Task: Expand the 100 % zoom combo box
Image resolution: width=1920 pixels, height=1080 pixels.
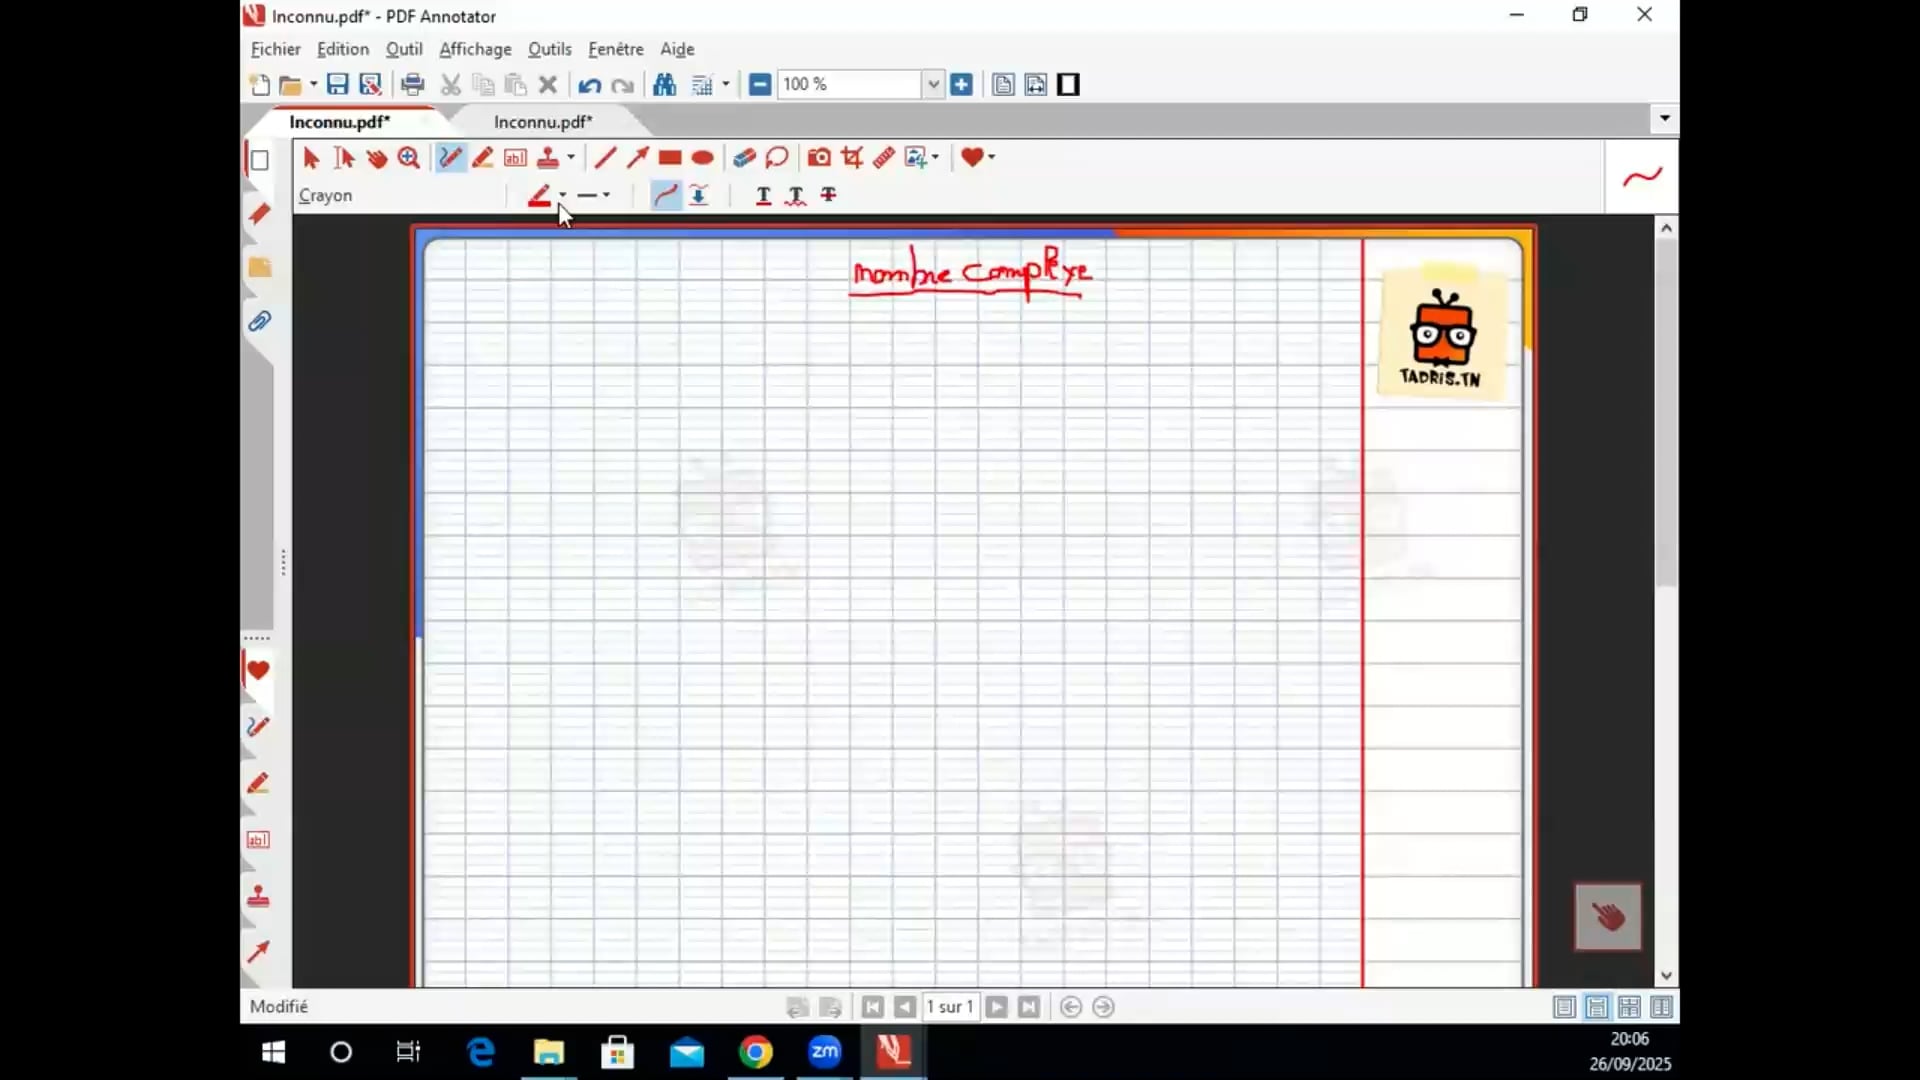Action: click(933, 85)
